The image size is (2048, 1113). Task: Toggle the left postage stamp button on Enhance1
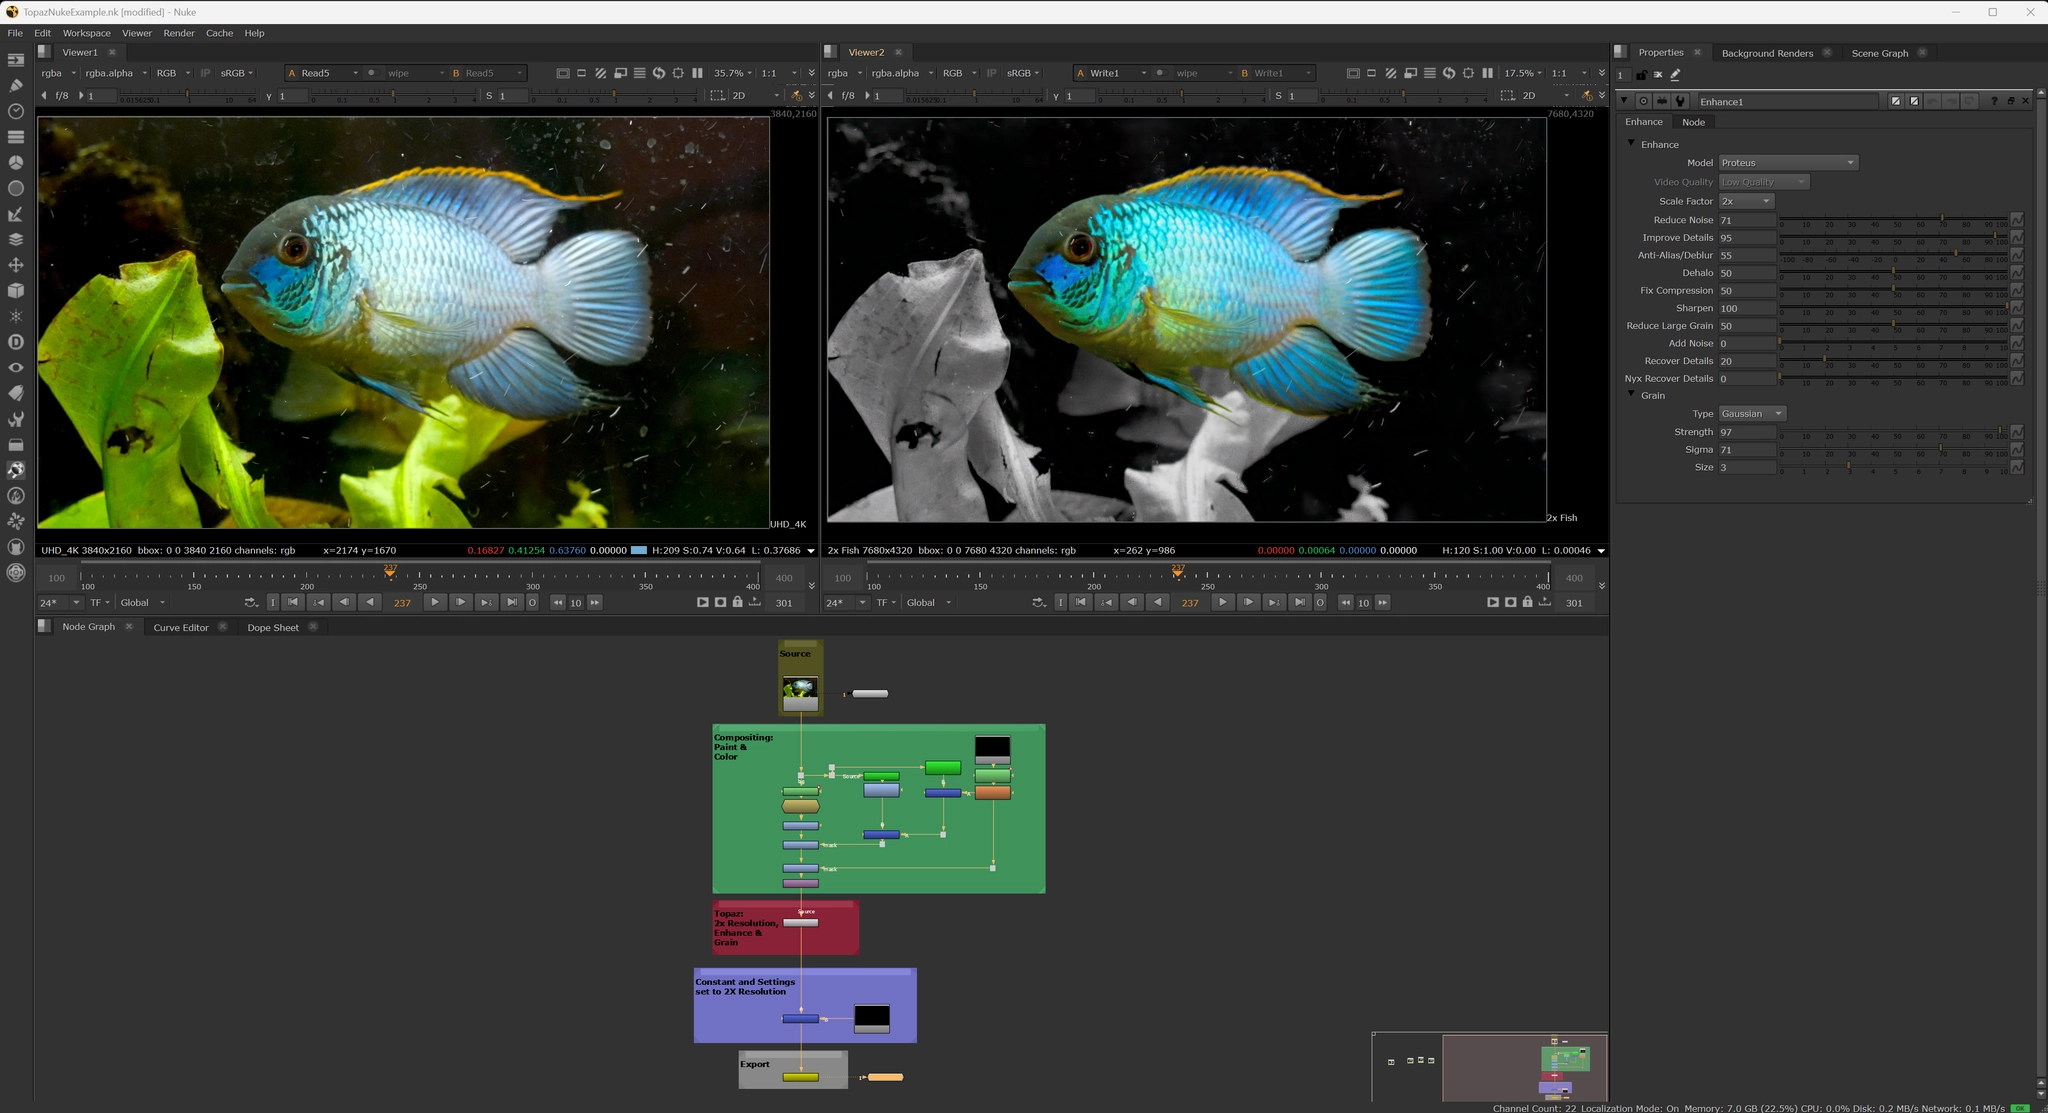pyautogui.click(x=1895, y=101)
